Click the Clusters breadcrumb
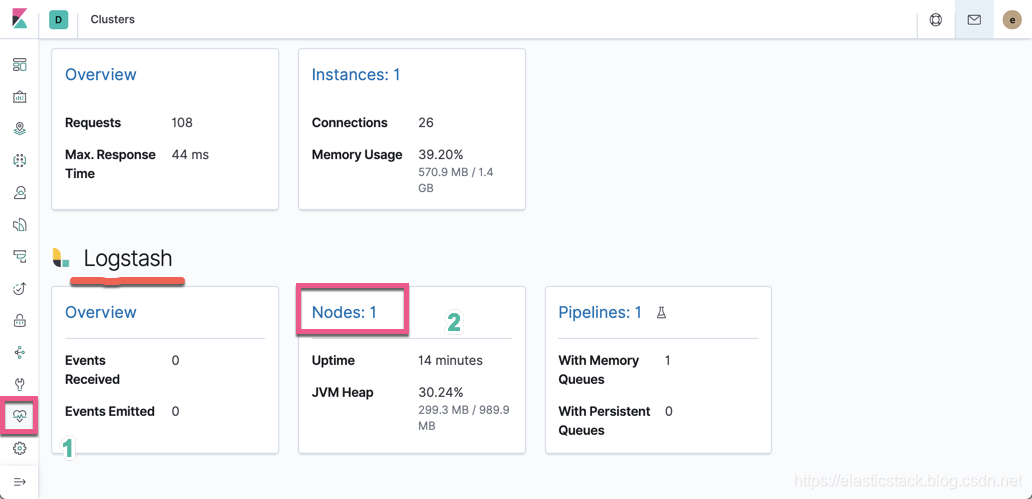The width and height of the screenshot is (1032, 499). point(113,20)
